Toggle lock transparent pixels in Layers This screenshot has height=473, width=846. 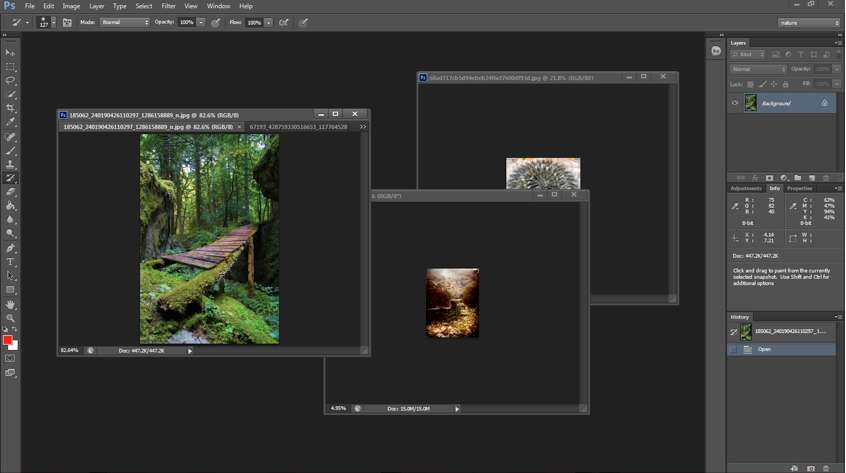click(751, 84)
